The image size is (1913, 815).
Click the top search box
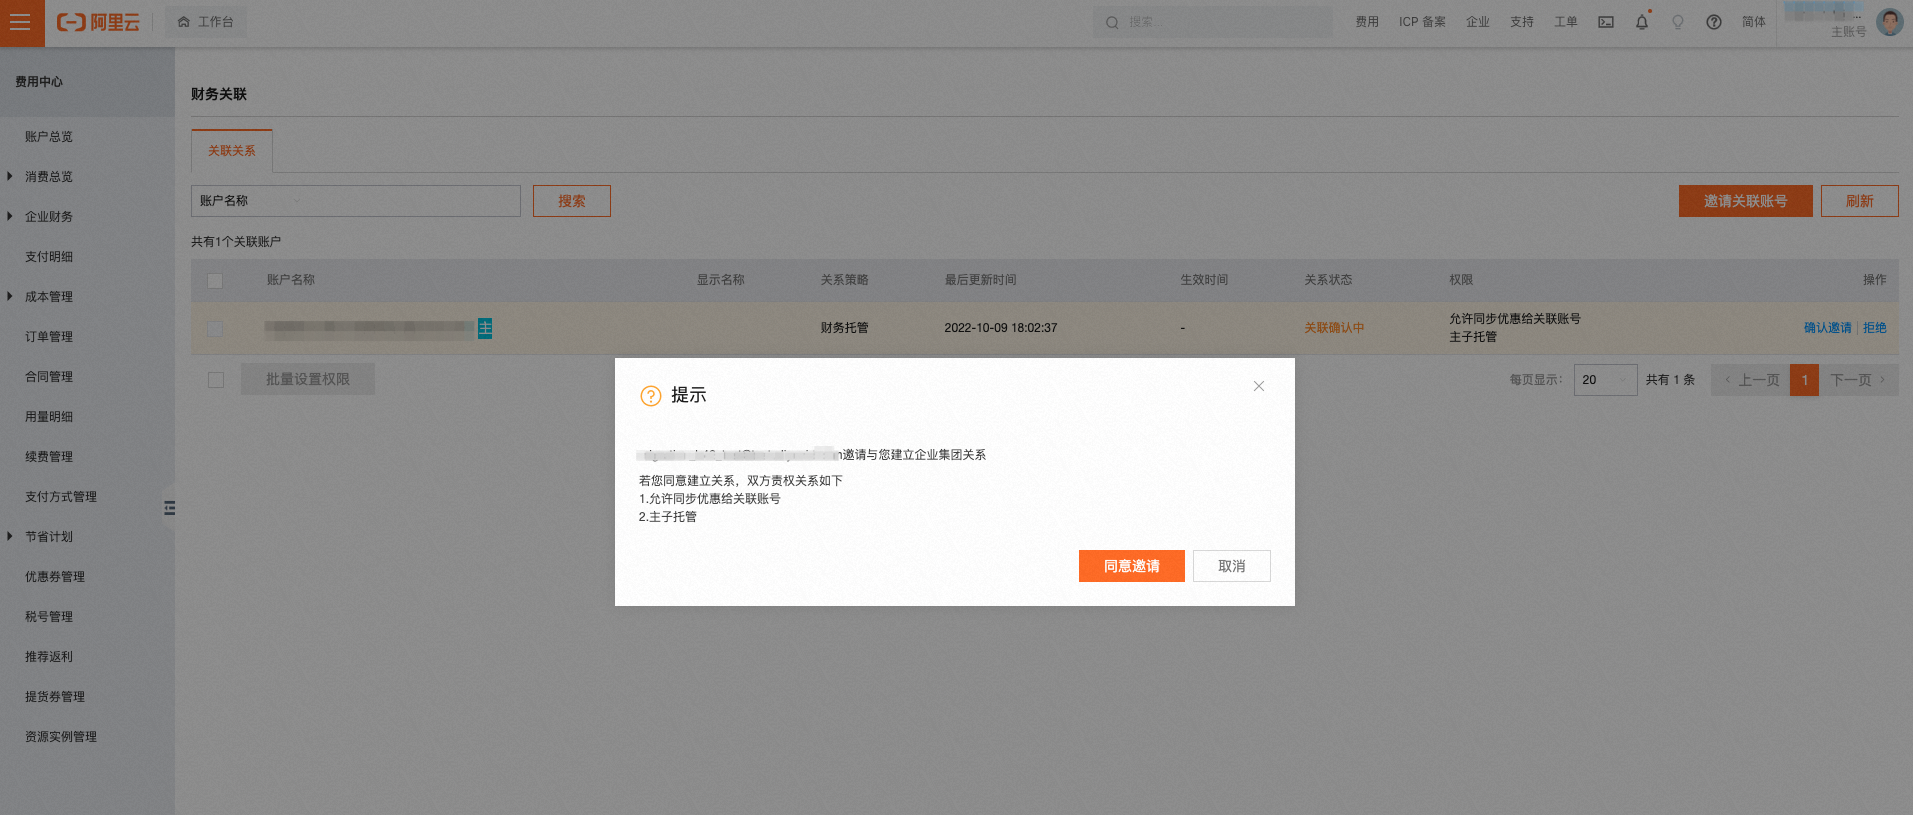pyautogui.click(x=1213, y=22)
